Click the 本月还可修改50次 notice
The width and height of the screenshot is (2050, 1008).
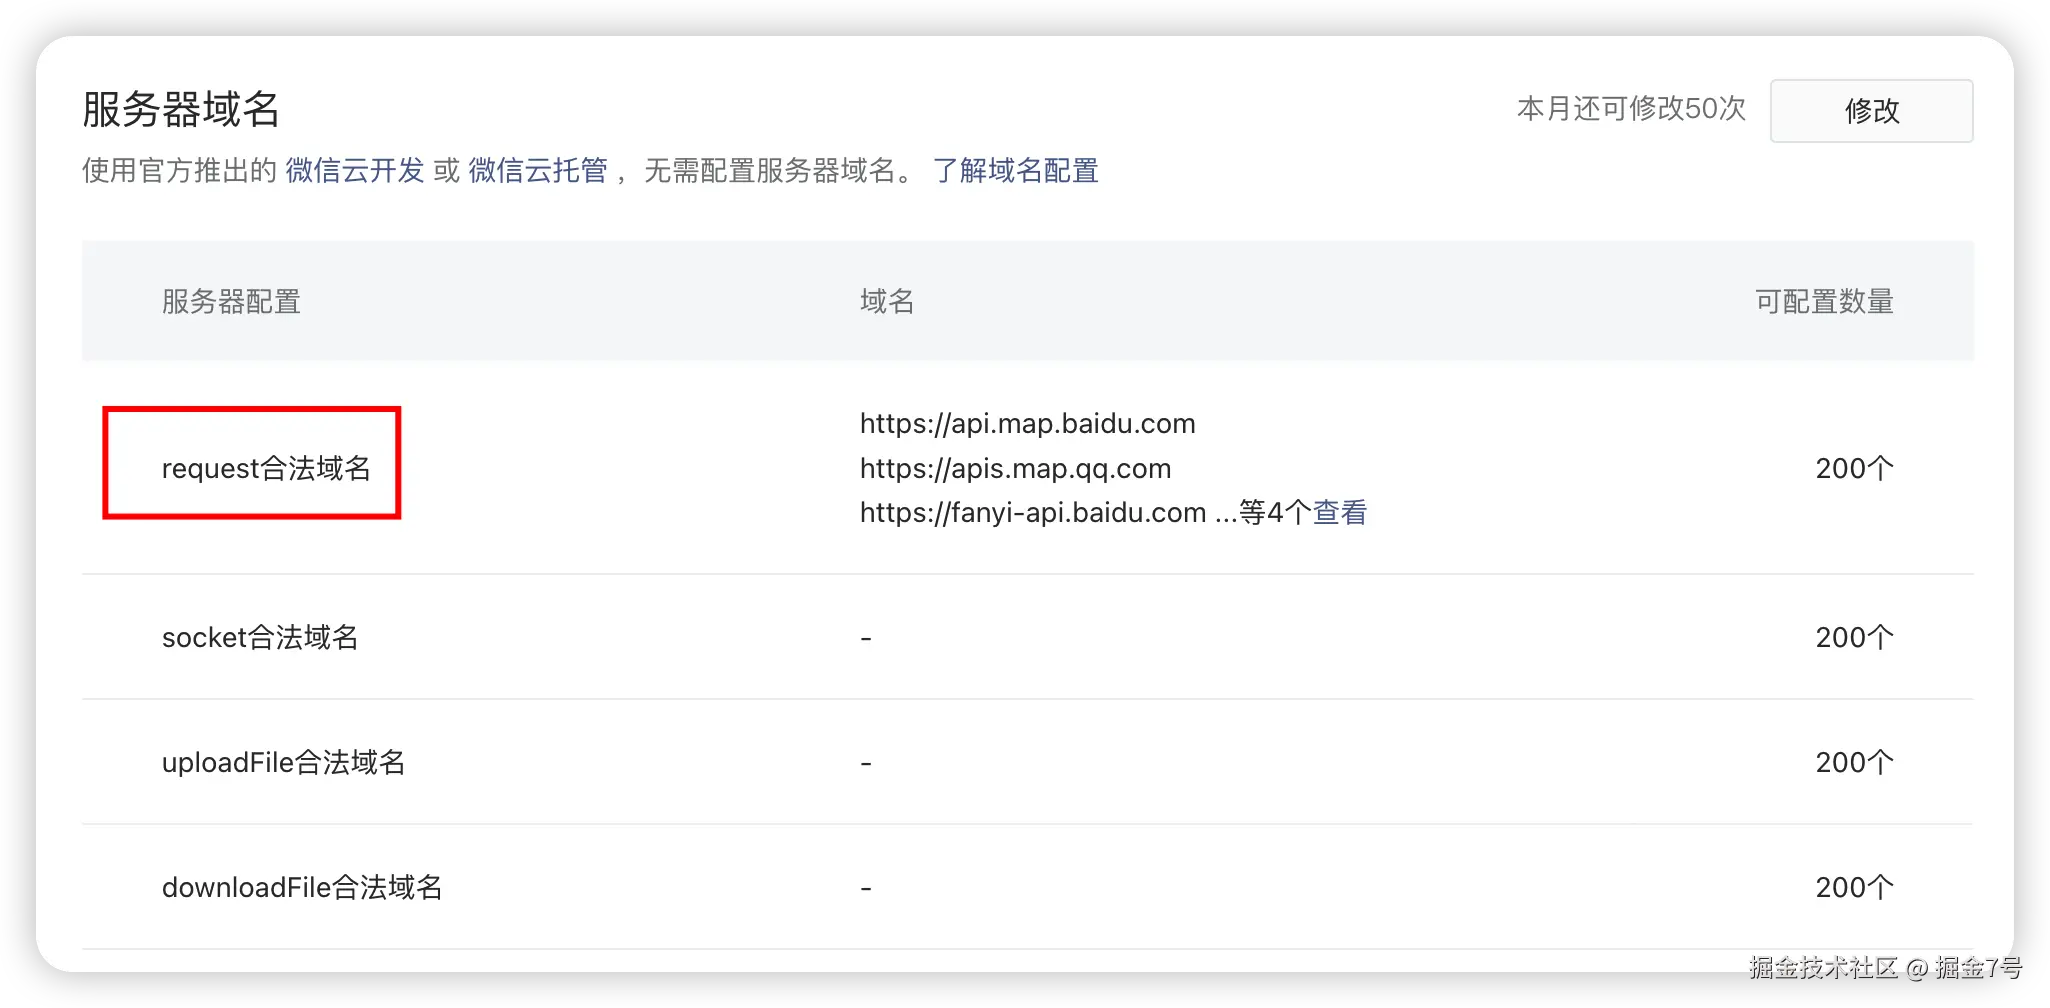[1631, 109]
